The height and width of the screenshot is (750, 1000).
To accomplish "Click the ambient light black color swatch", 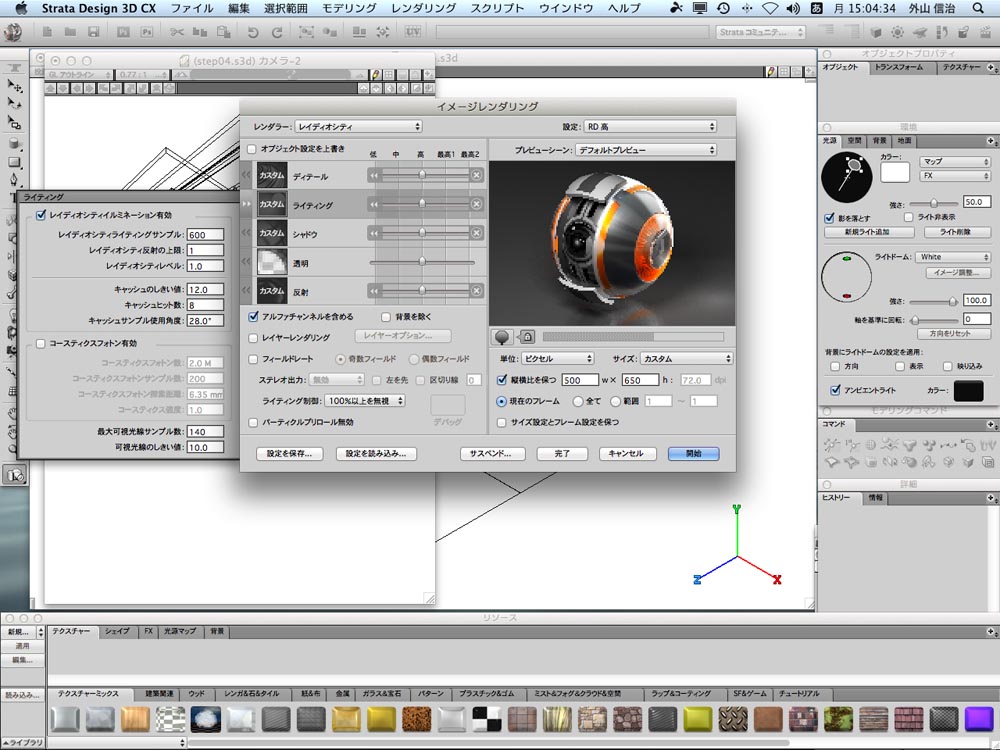I will (968, 390).
